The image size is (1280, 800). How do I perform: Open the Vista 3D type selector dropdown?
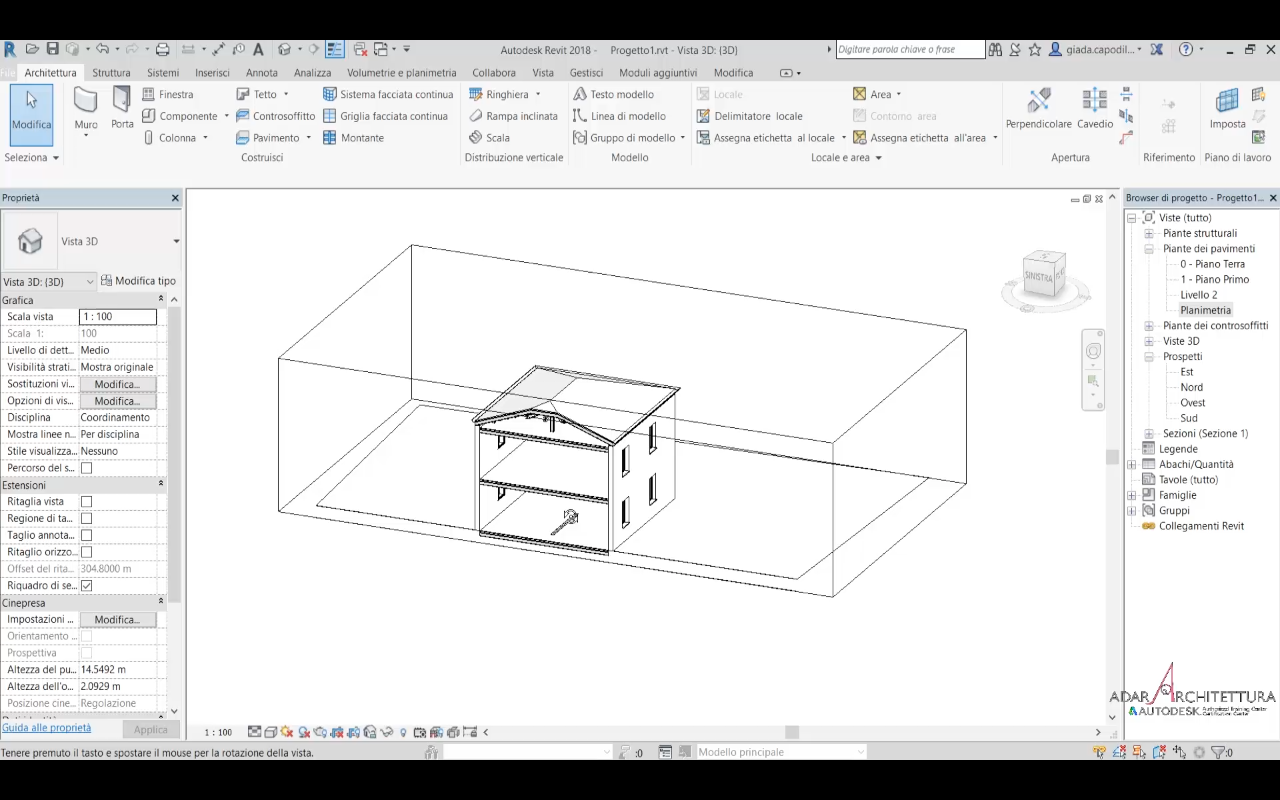(x=176, y=241)
